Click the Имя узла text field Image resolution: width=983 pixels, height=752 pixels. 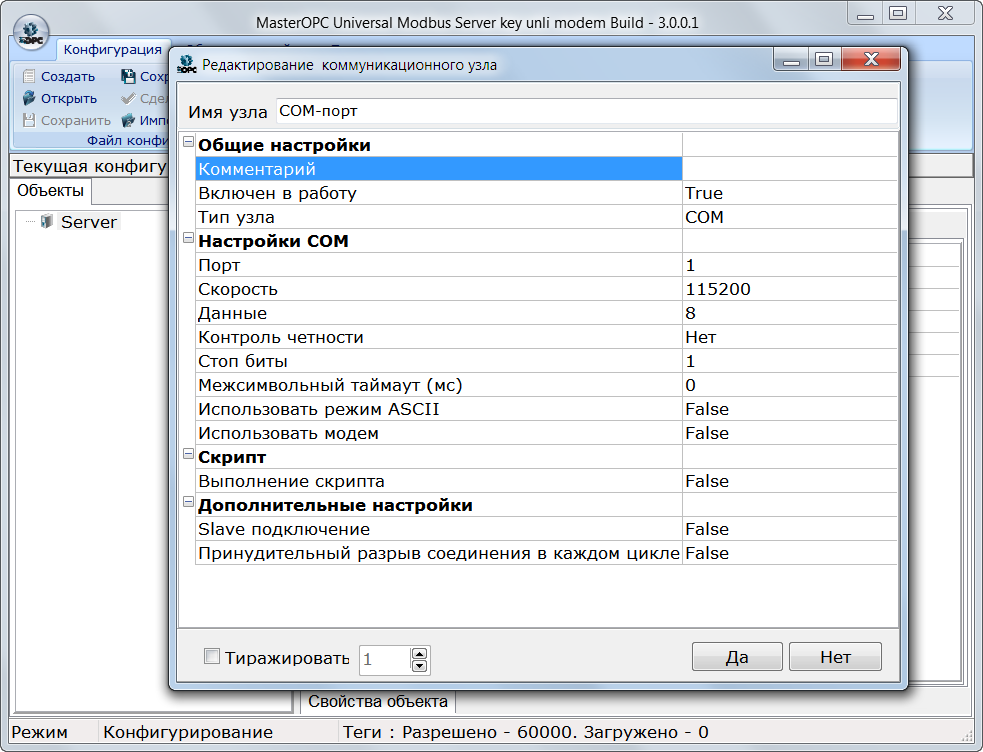[x=585, y=112]
